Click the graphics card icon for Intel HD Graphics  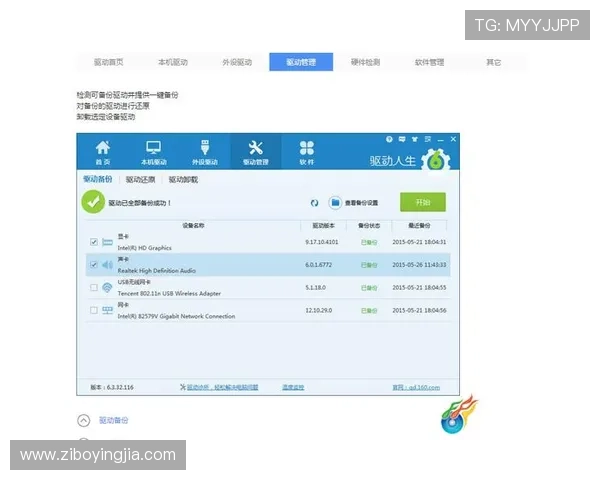108,242
